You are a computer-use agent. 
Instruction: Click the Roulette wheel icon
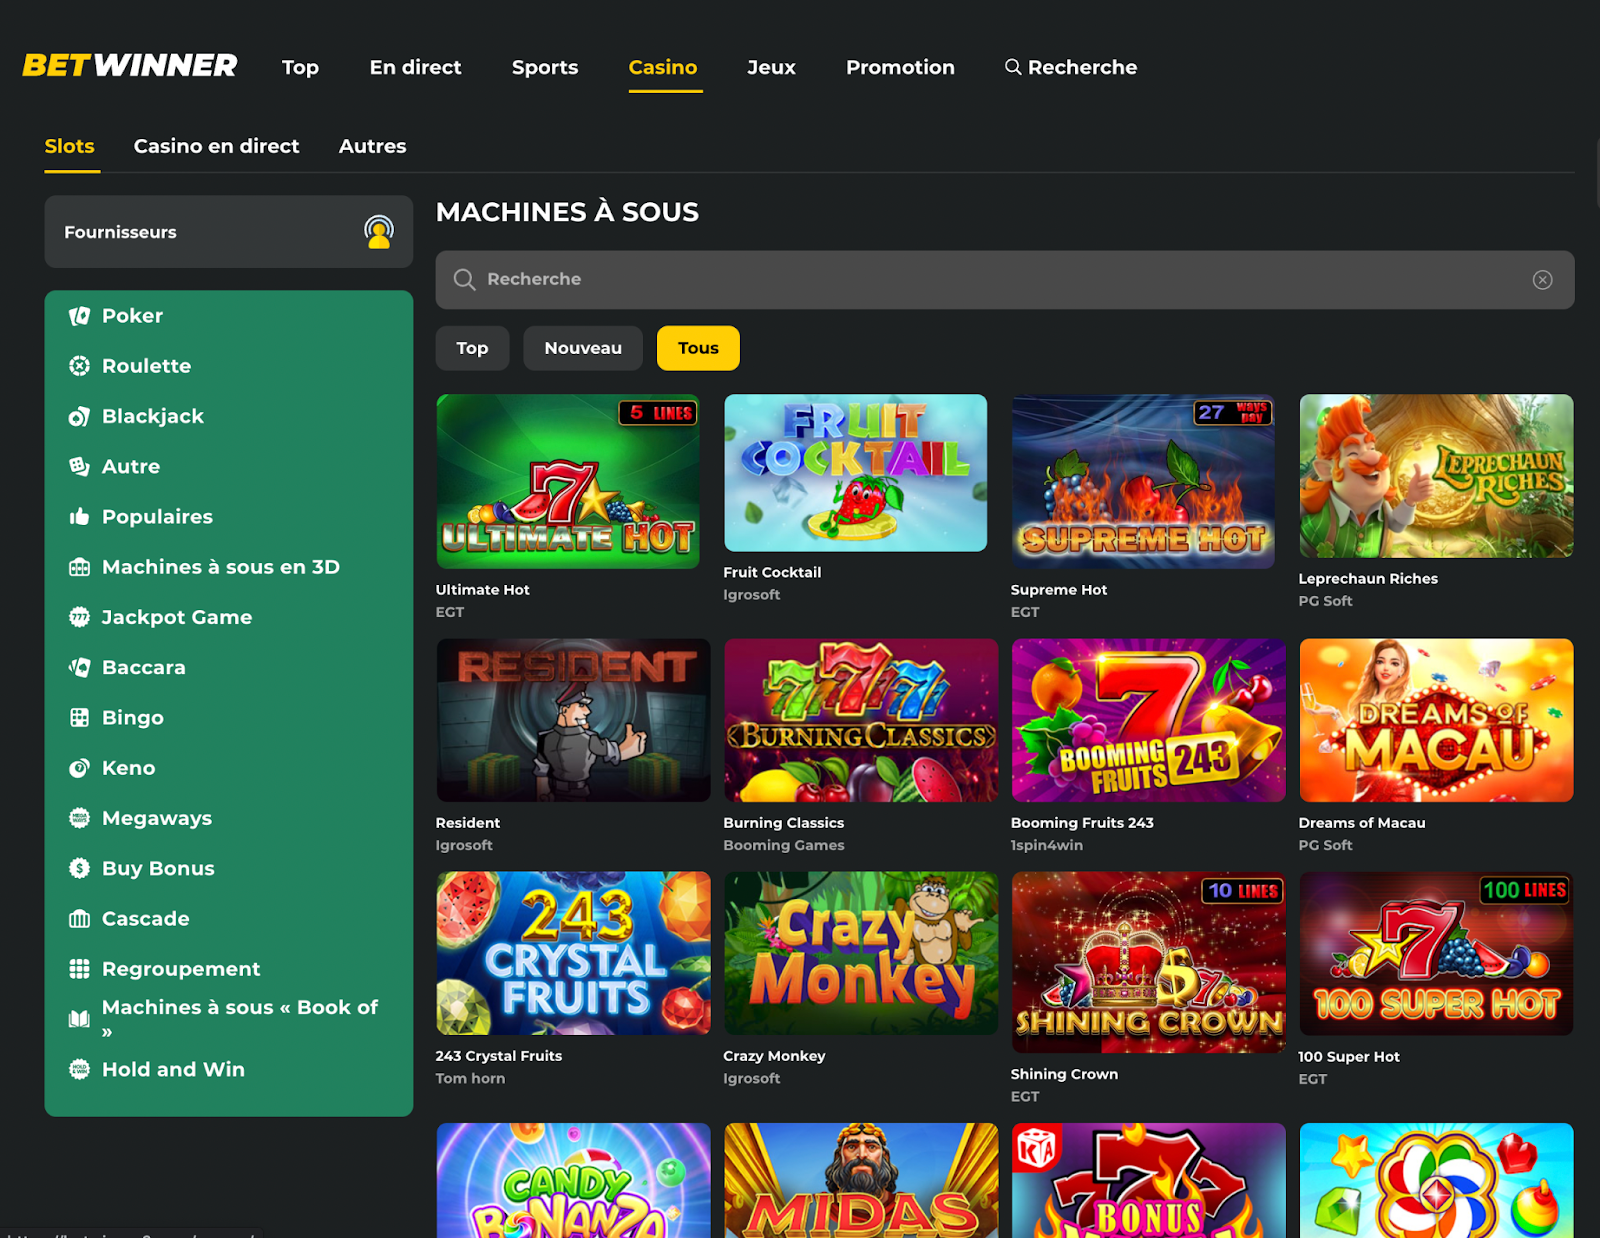(79, 366)
